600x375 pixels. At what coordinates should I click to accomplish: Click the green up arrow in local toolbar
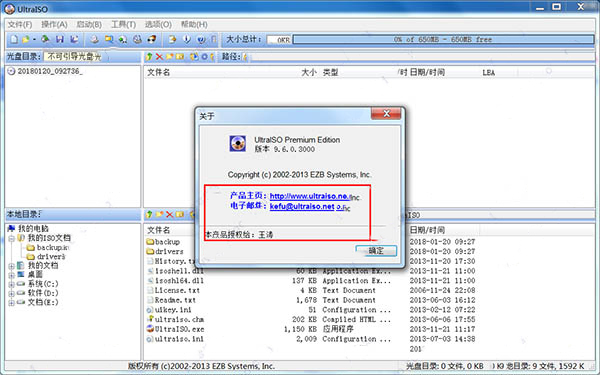(149, 214)
